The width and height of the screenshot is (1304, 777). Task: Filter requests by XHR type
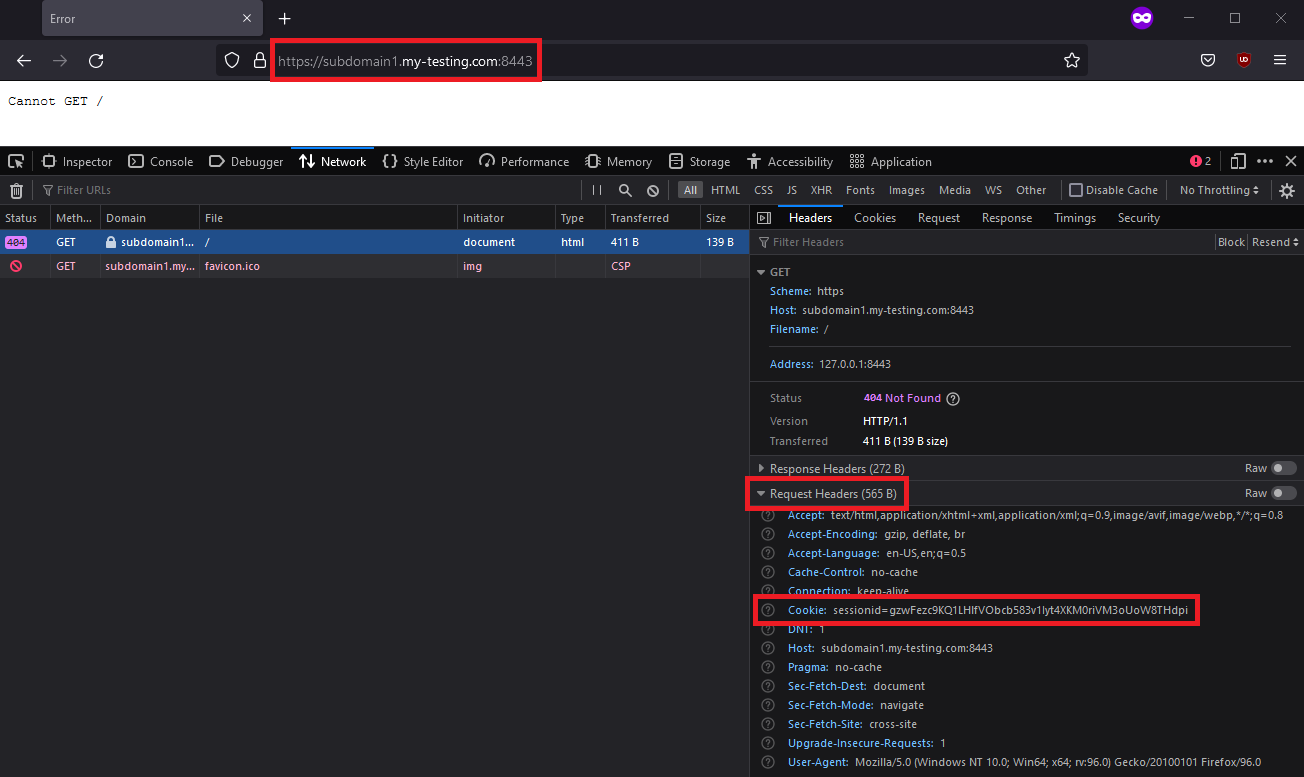(x=821, y=190)
